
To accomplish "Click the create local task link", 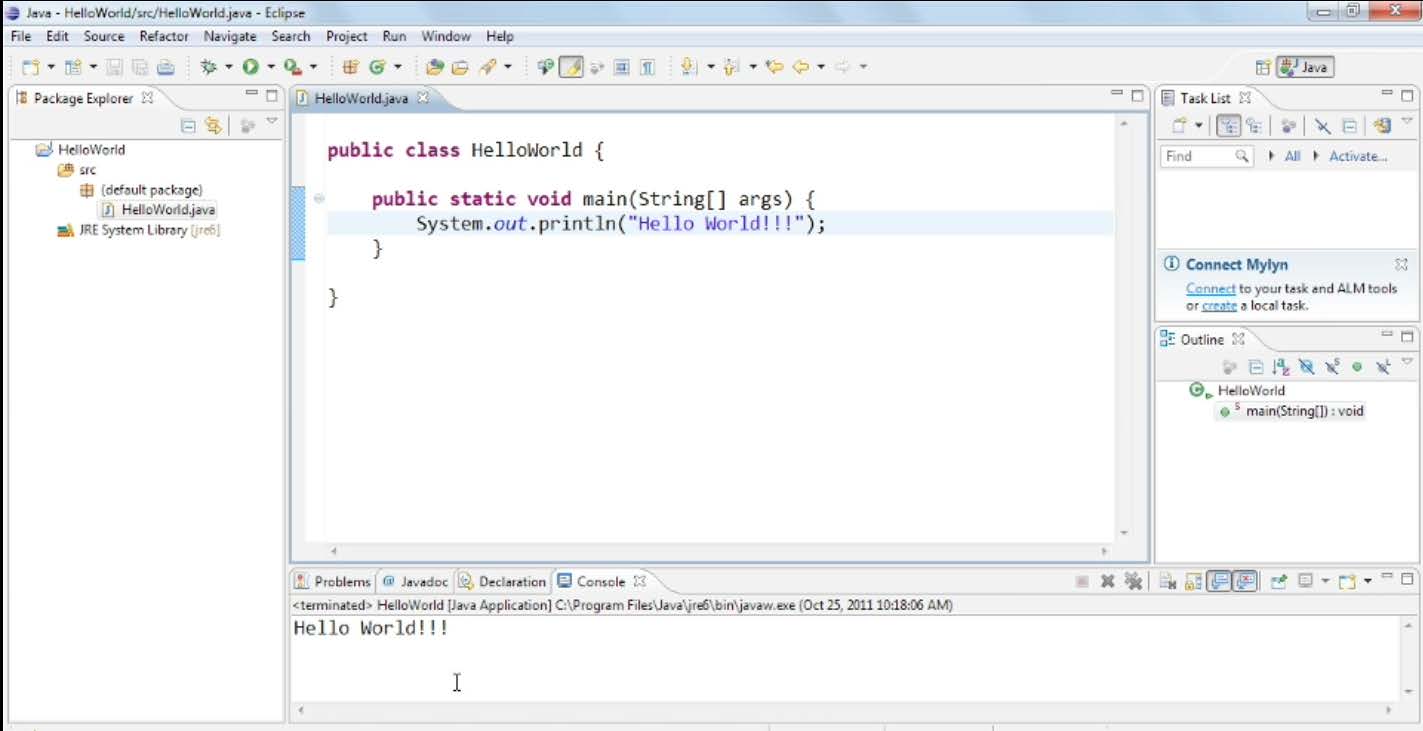I will tap(1219, 306).
